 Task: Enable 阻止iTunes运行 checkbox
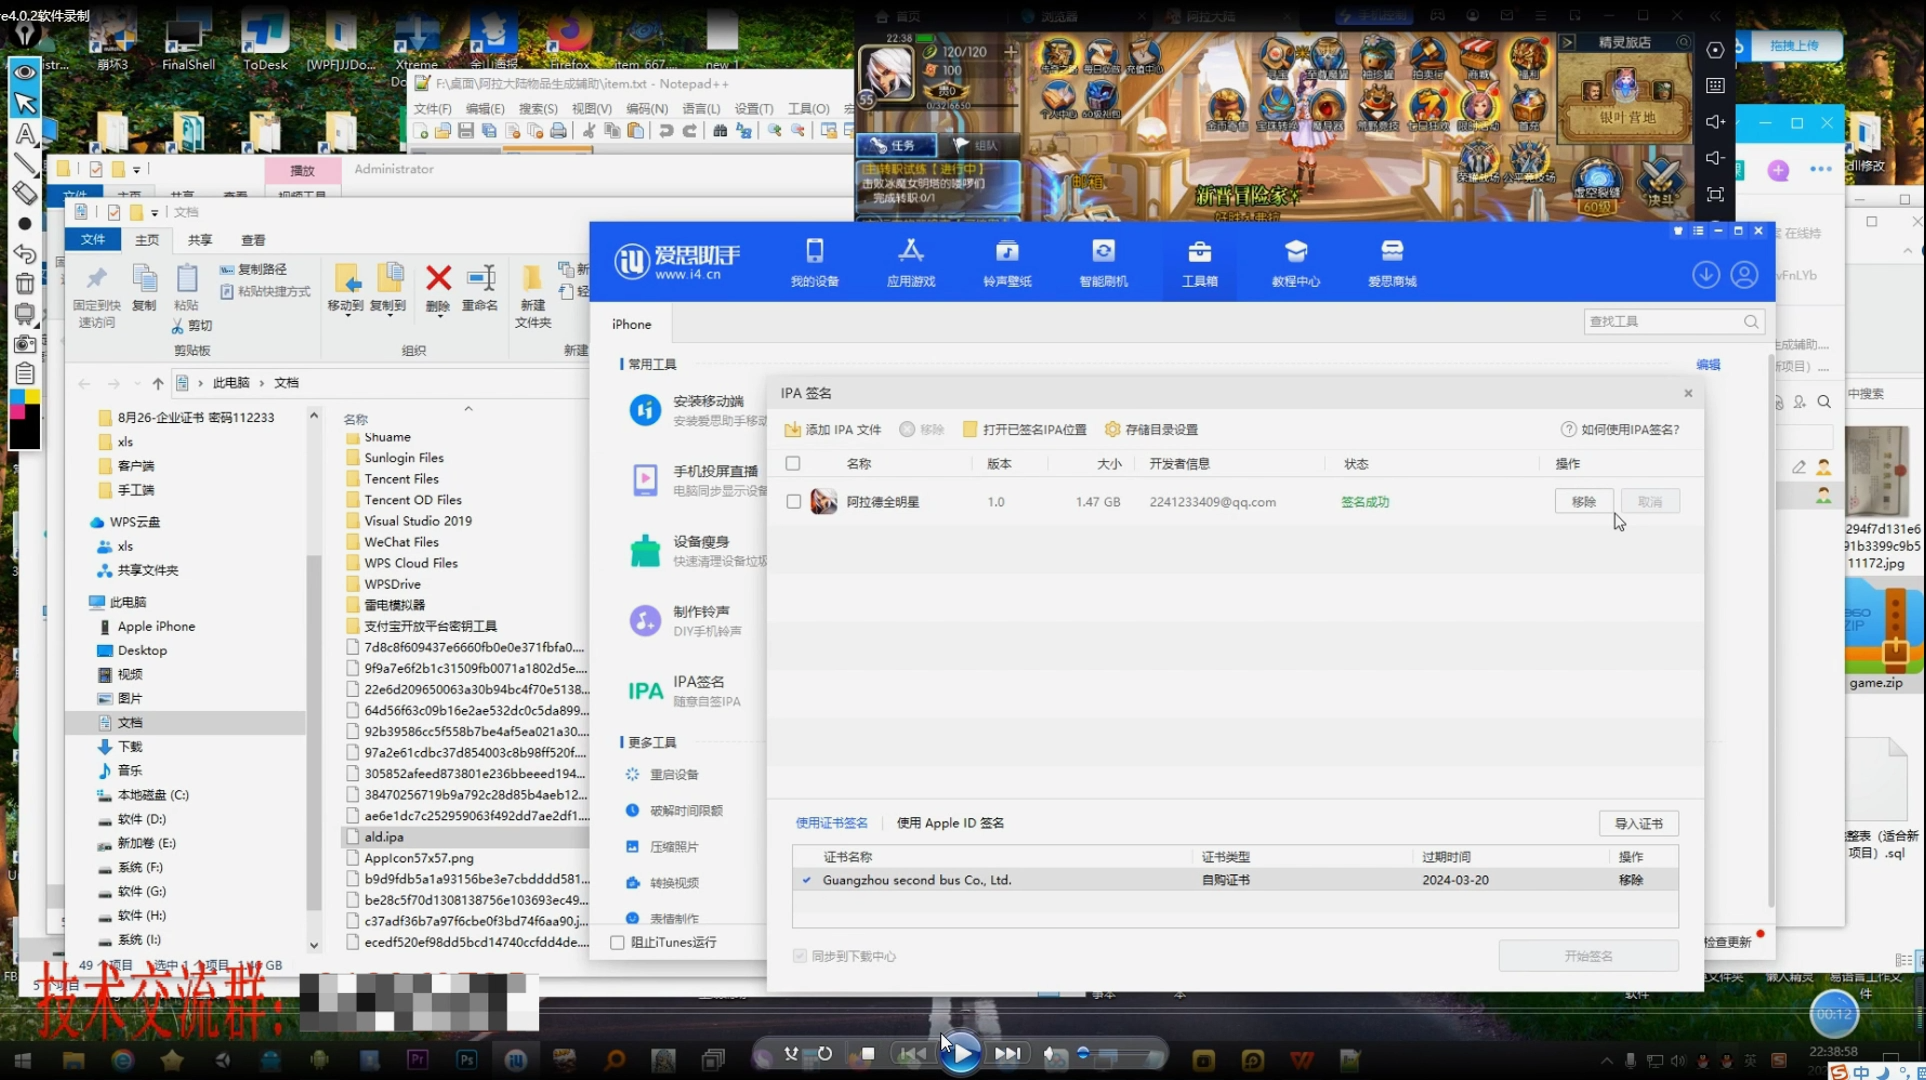618,943
